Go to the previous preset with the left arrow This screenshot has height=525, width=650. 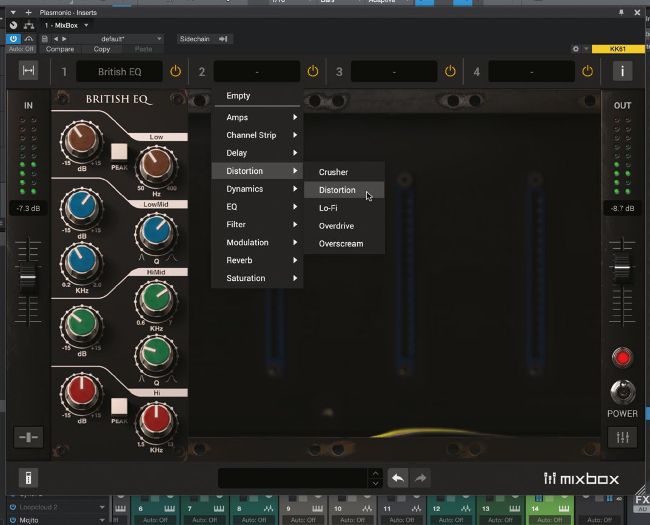[56, 39]
